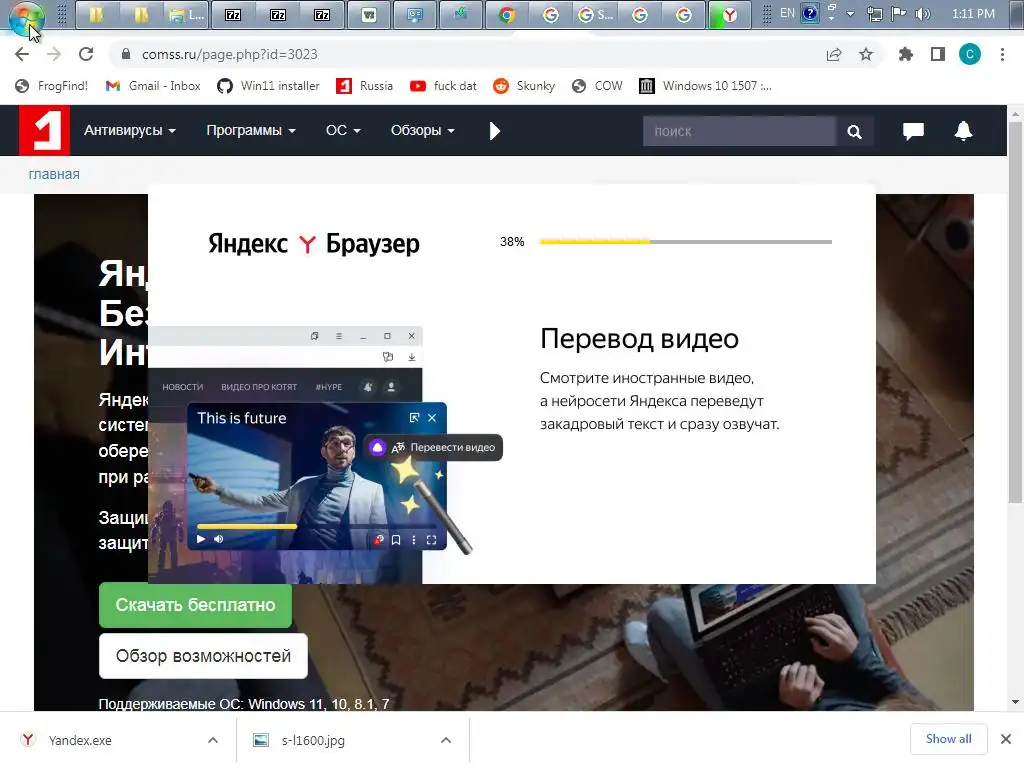The width and height of the screenshot is (1024, 768).
Task: Open the Skunky bookmark
Action: [524, 86]
